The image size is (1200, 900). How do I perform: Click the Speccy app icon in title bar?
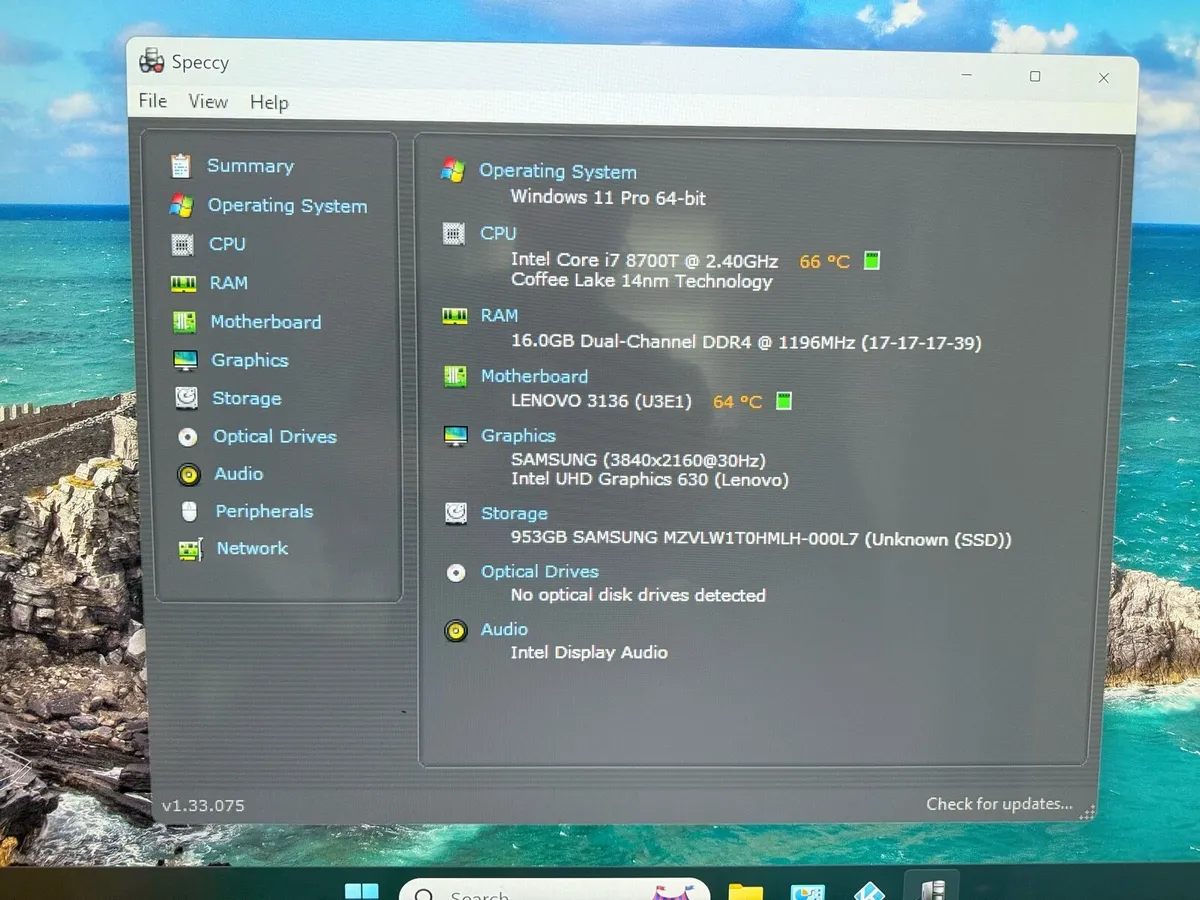(x=151, y=62)
